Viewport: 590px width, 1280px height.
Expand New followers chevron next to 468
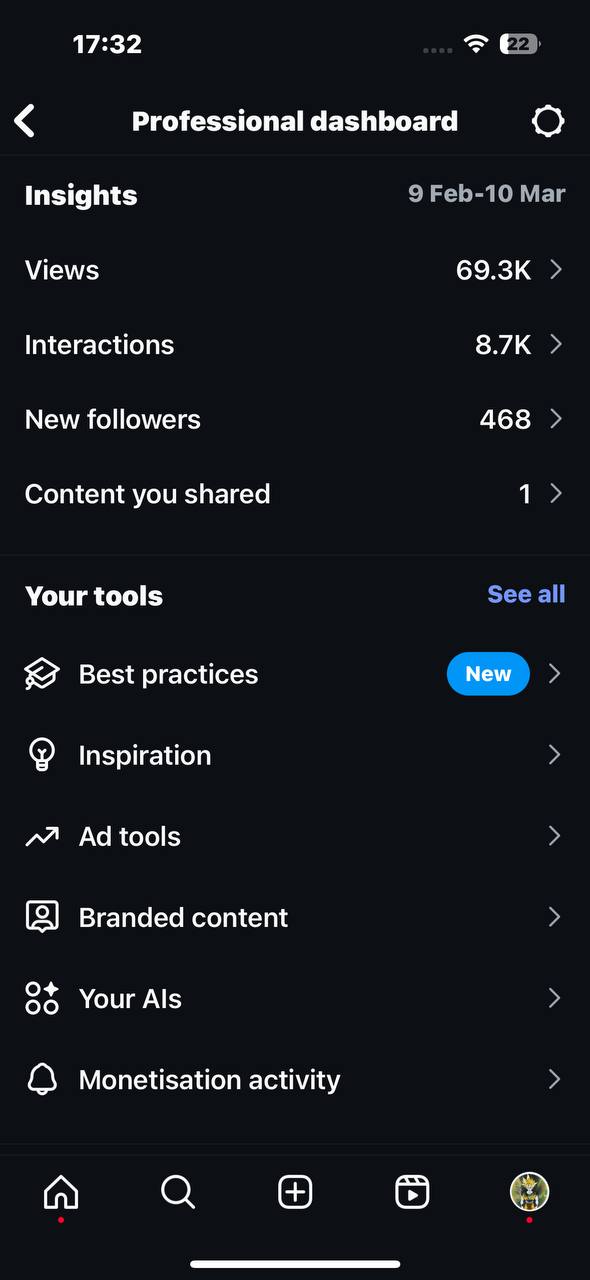[555, 419]
